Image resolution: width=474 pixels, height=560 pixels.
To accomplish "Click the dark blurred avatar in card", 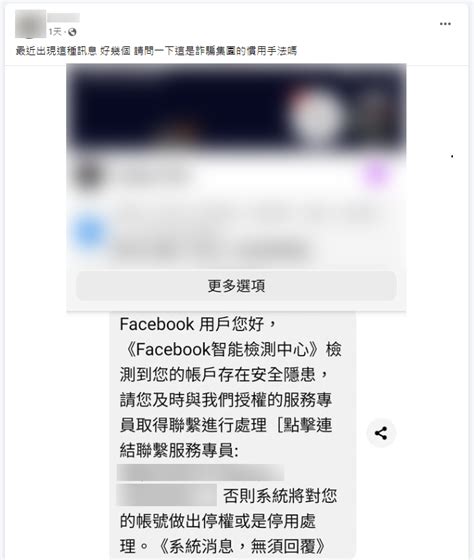I will tap(89, 175).
